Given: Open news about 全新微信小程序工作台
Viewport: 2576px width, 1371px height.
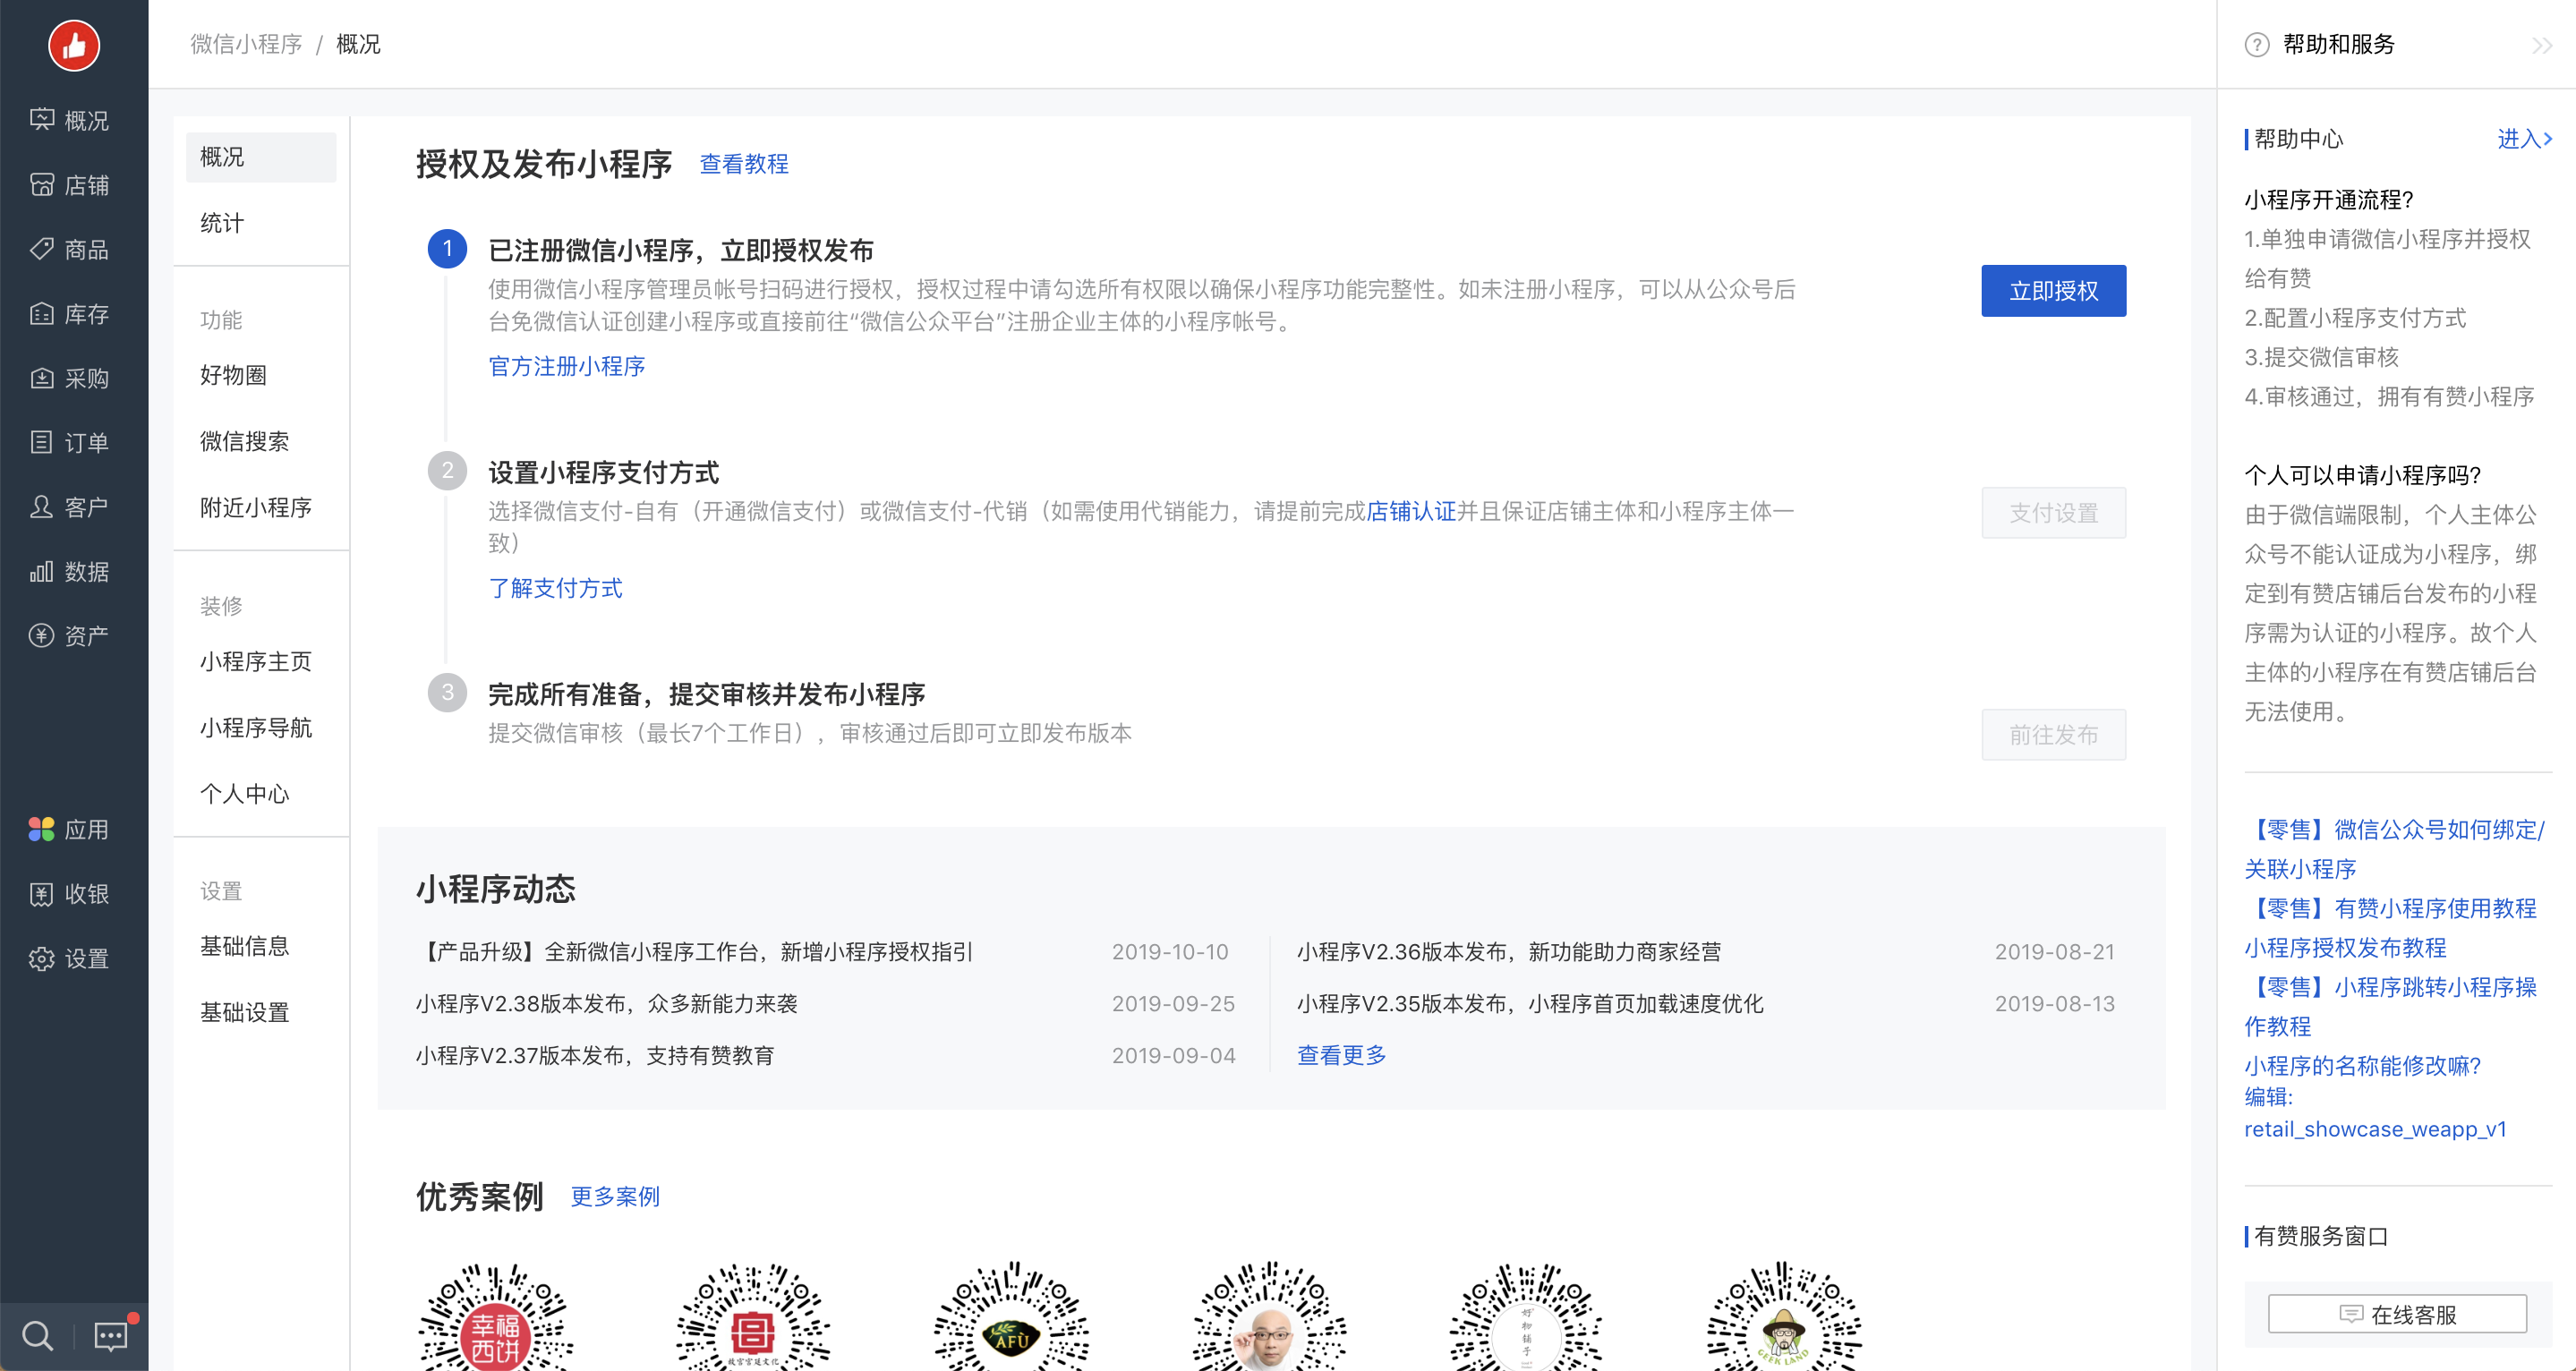Looking at the screenshot, I should pyautogui.click(x=695, y=951).
